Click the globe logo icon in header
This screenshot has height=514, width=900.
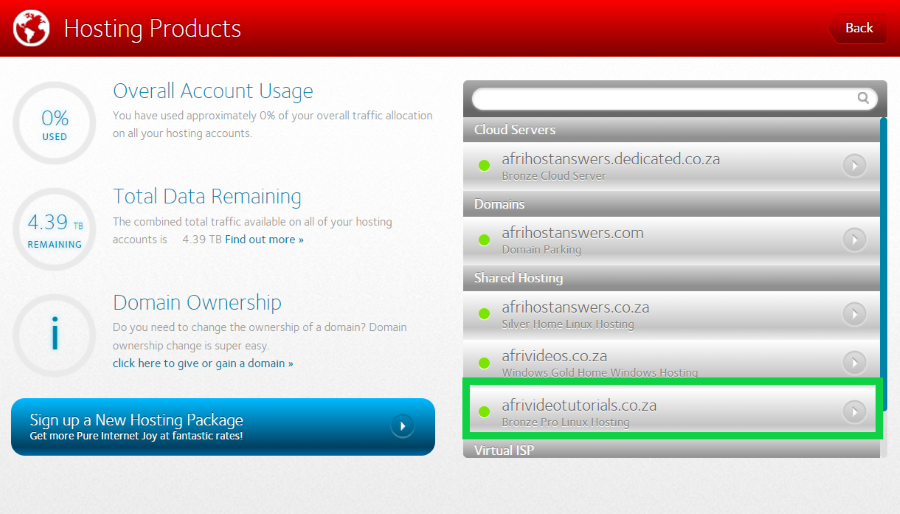31,28
